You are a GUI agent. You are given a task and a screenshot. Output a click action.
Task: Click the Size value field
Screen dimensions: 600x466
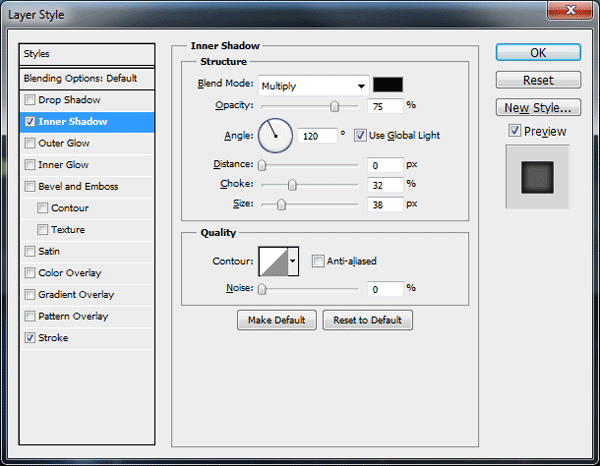click(x=385, y=205)
